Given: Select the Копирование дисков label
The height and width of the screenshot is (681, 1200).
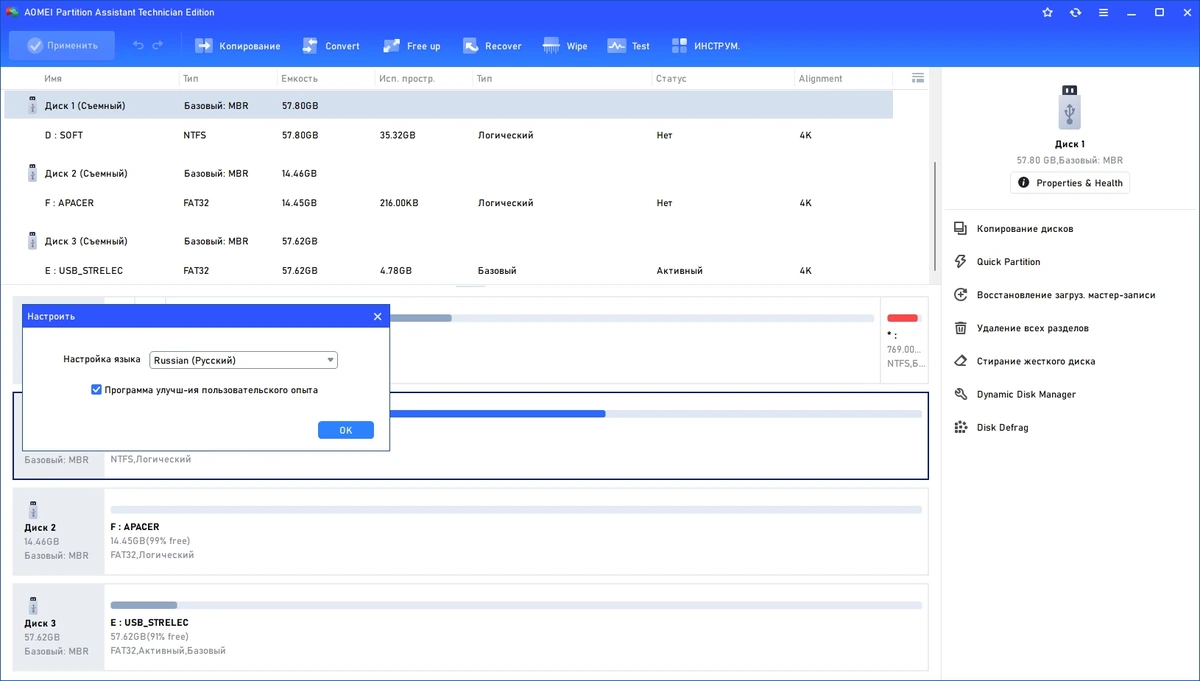Looking at the screenshot, I should (1025, 229).
